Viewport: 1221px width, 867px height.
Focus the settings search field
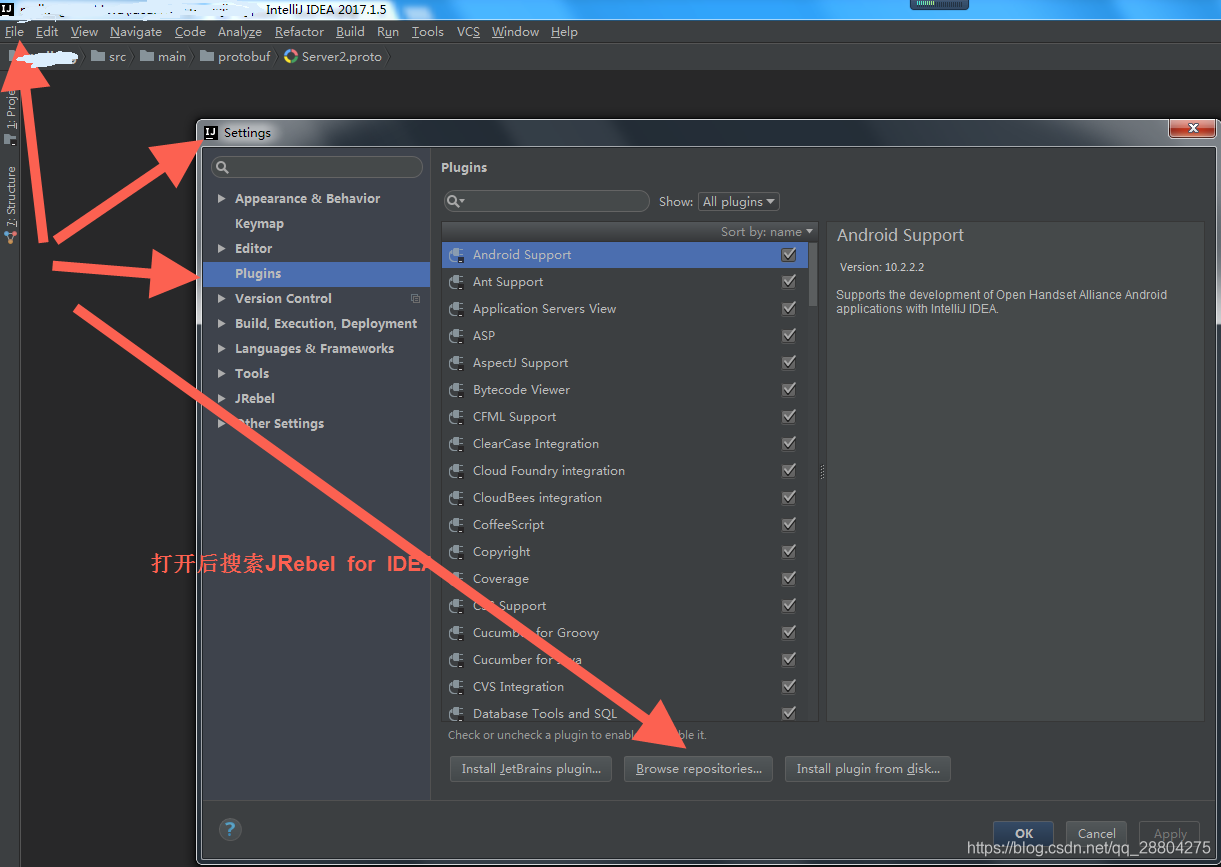click(317, 167)
